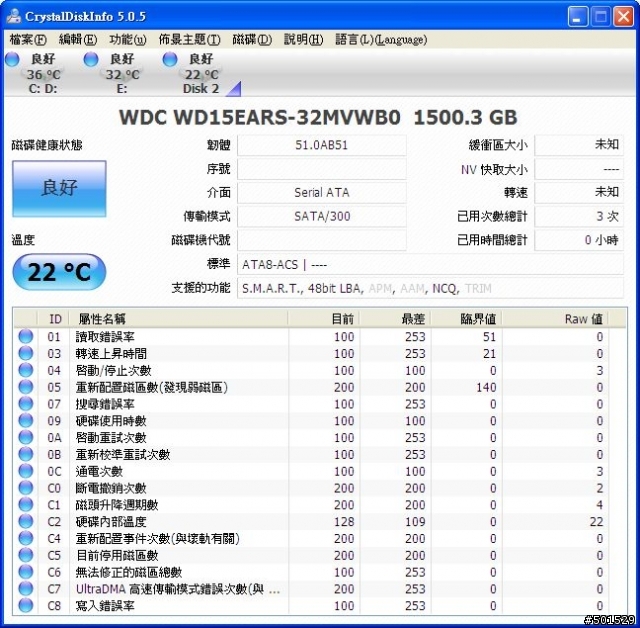Image resolution: width=640 pixels, height=628 pixels.
Task: Click the 支援的功能 field with S.M.A.R.T.
Action: pos(430,288)
